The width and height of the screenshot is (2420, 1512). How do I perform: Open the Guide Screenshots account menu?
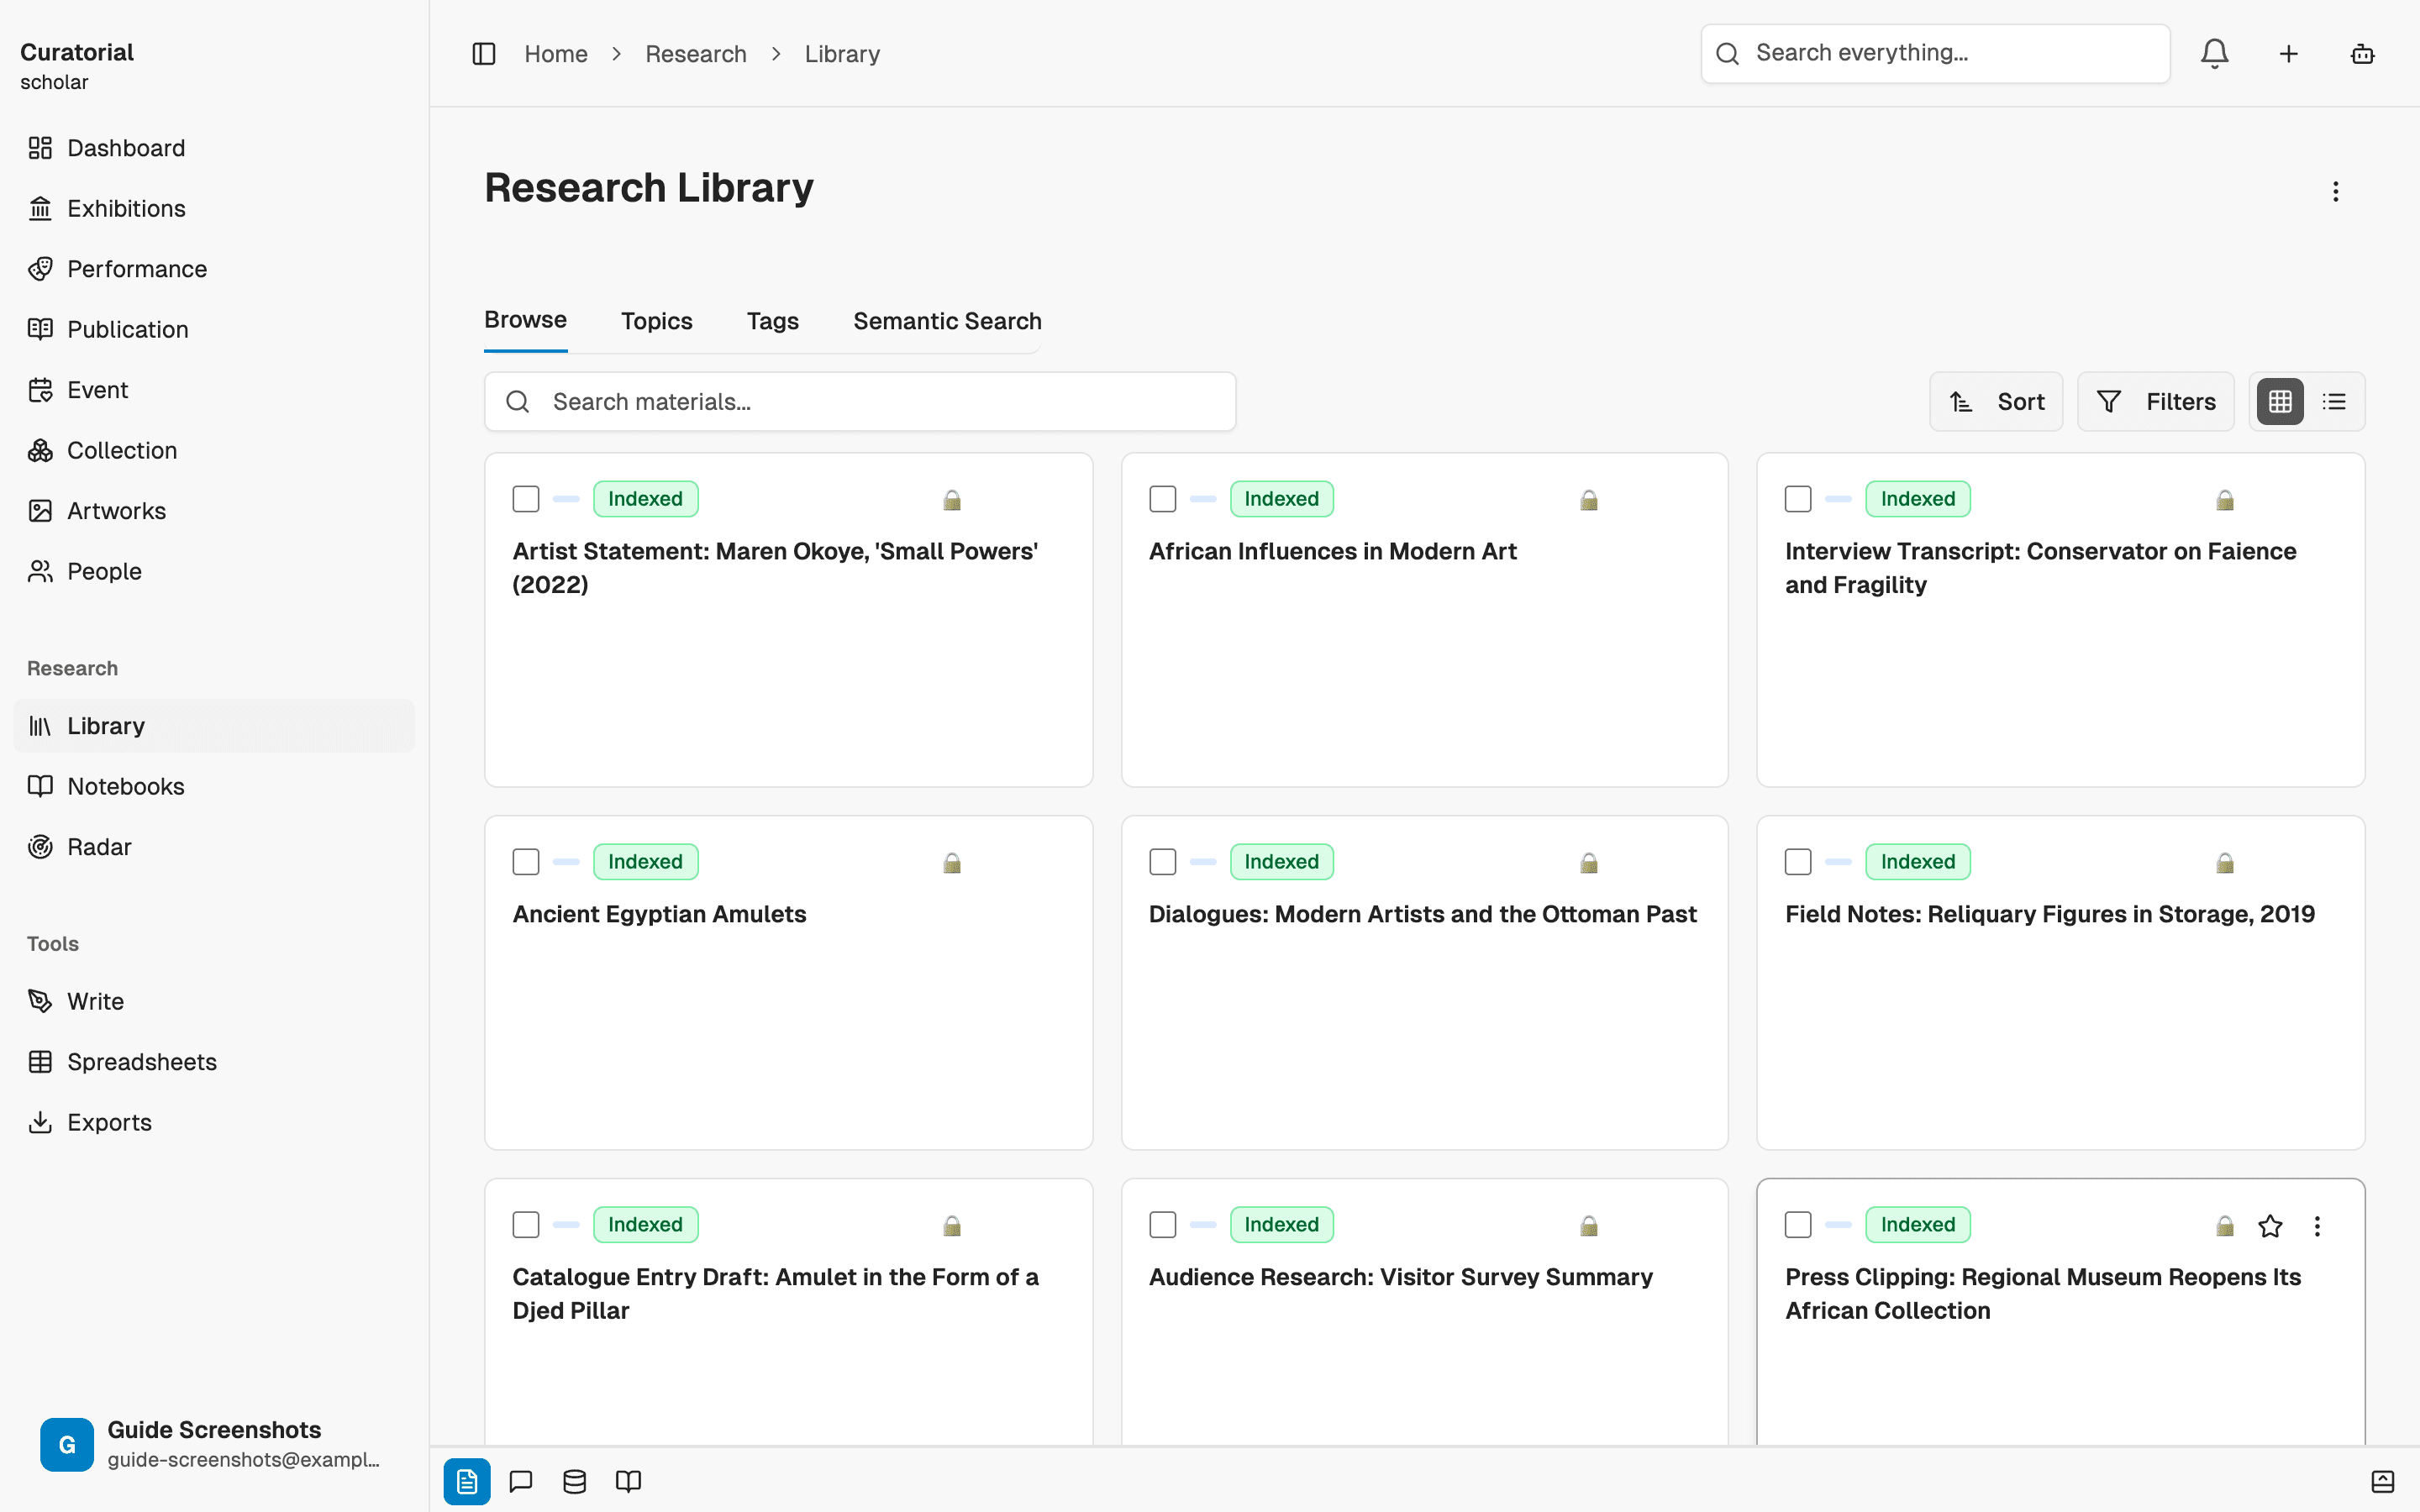[x=214, y=1444]
